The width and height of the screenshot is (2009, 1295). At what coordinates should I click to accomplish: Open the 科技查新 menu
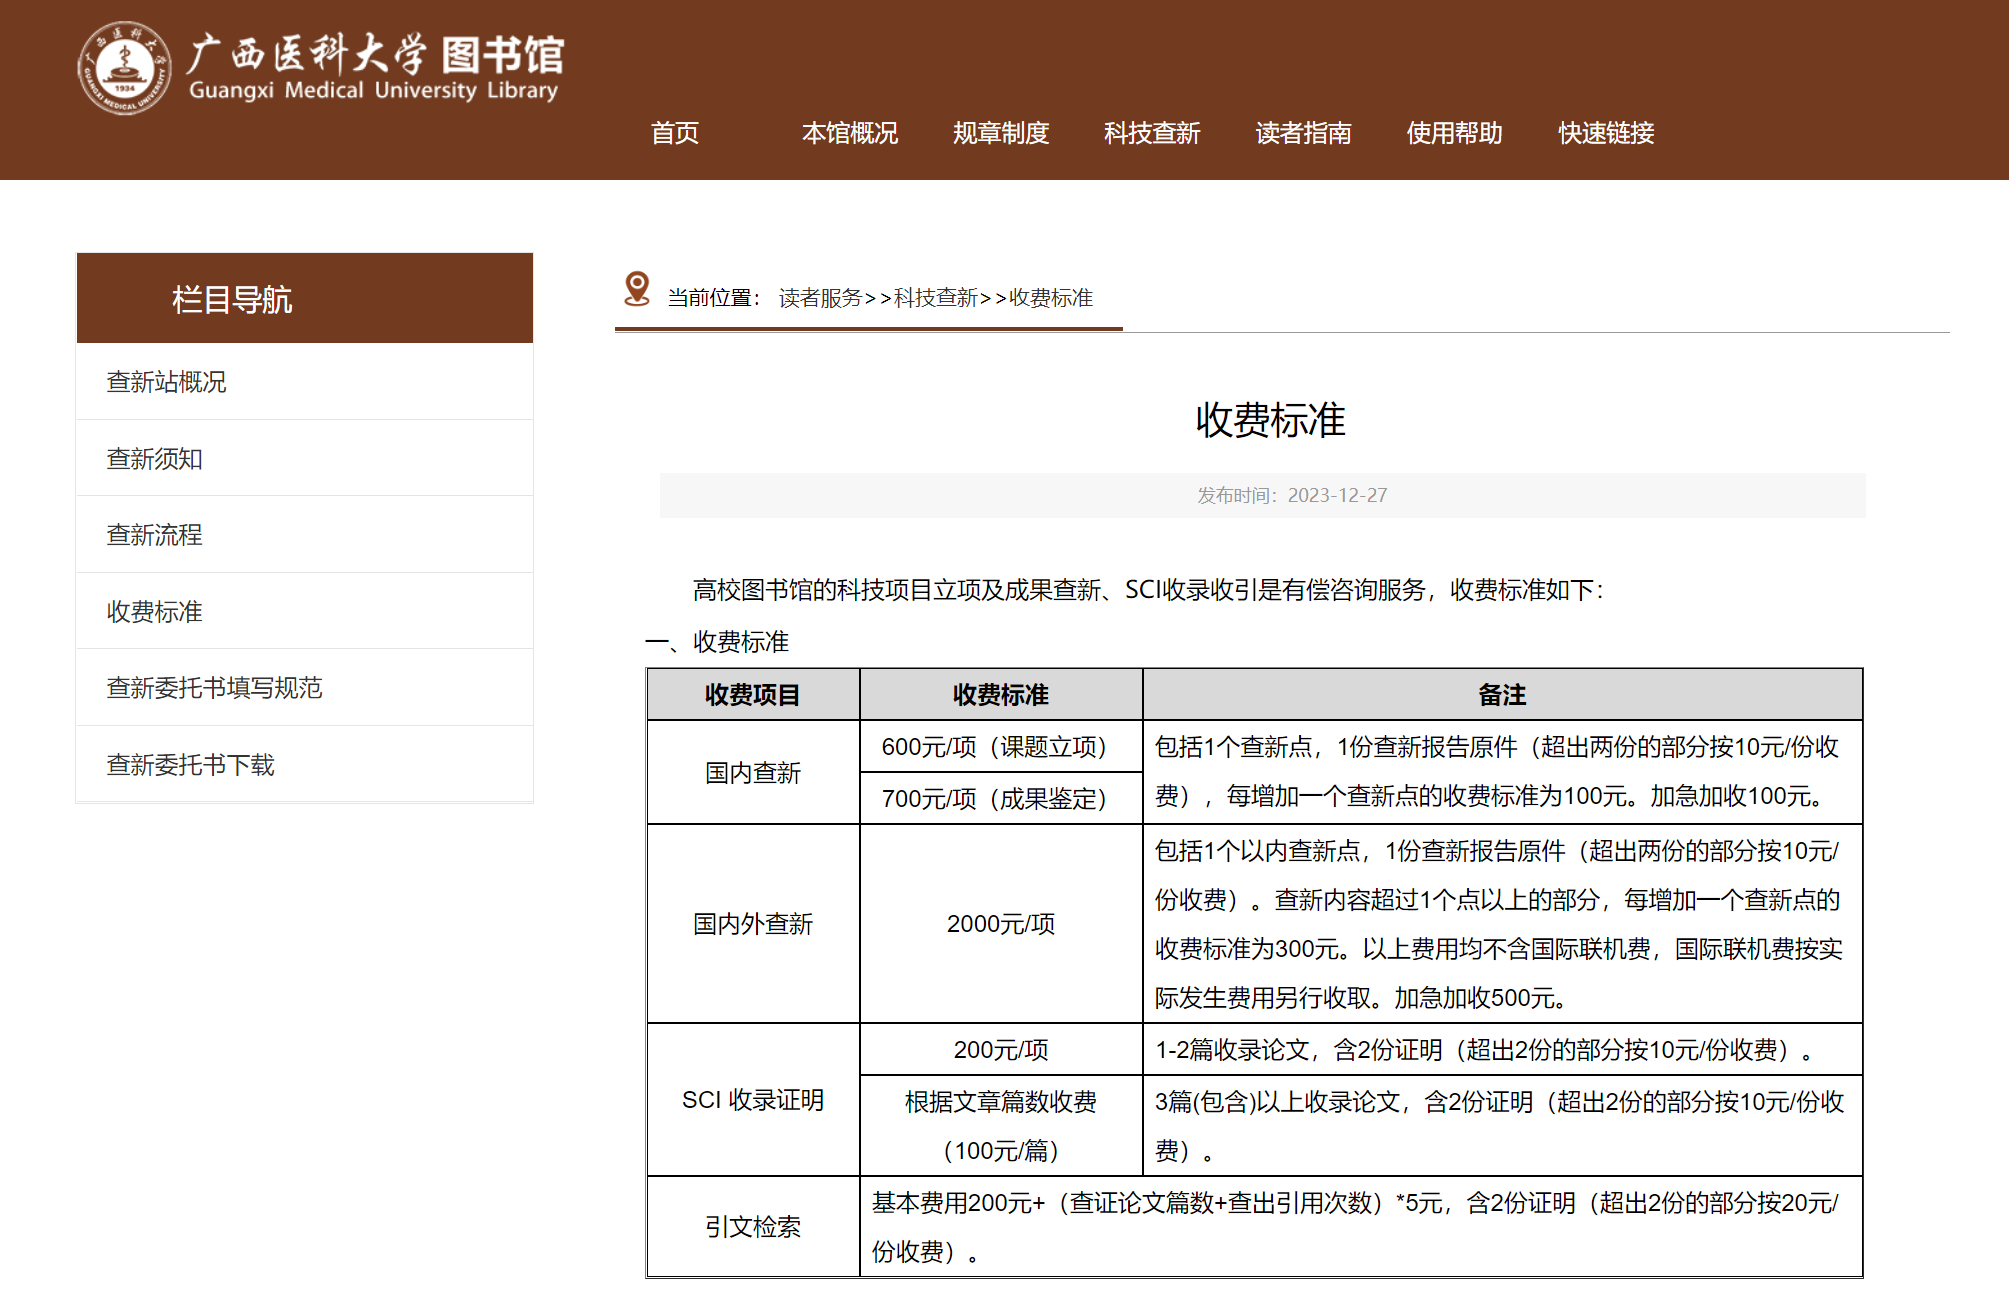(x=1152, y=133)
